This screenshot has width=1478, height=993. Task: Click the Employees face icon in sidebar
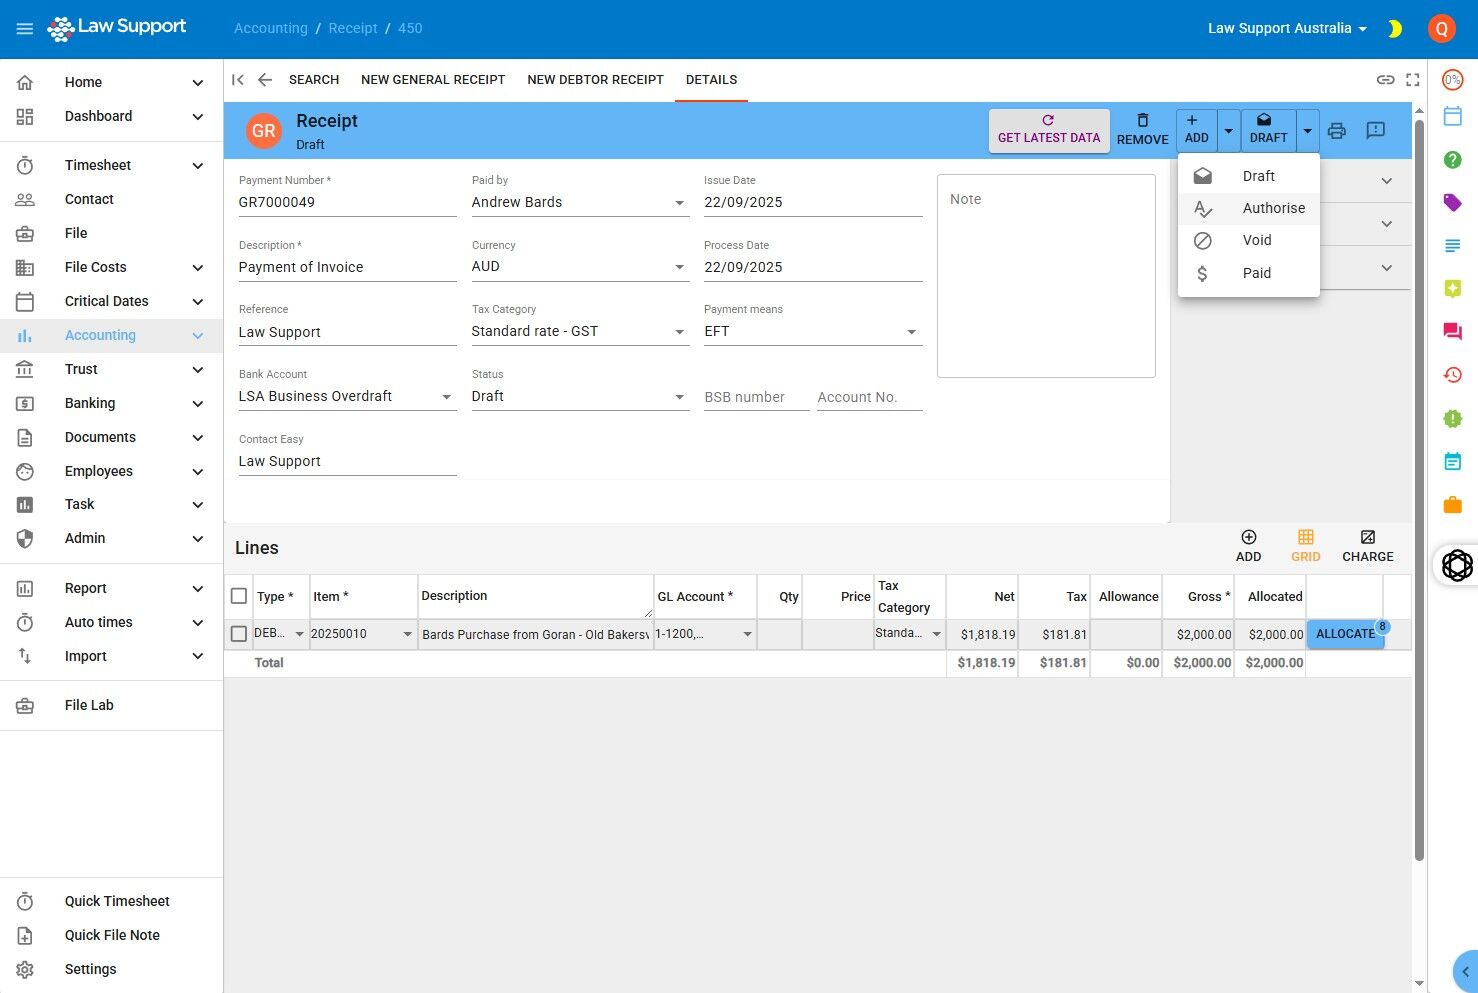click(x=25, y=471)
